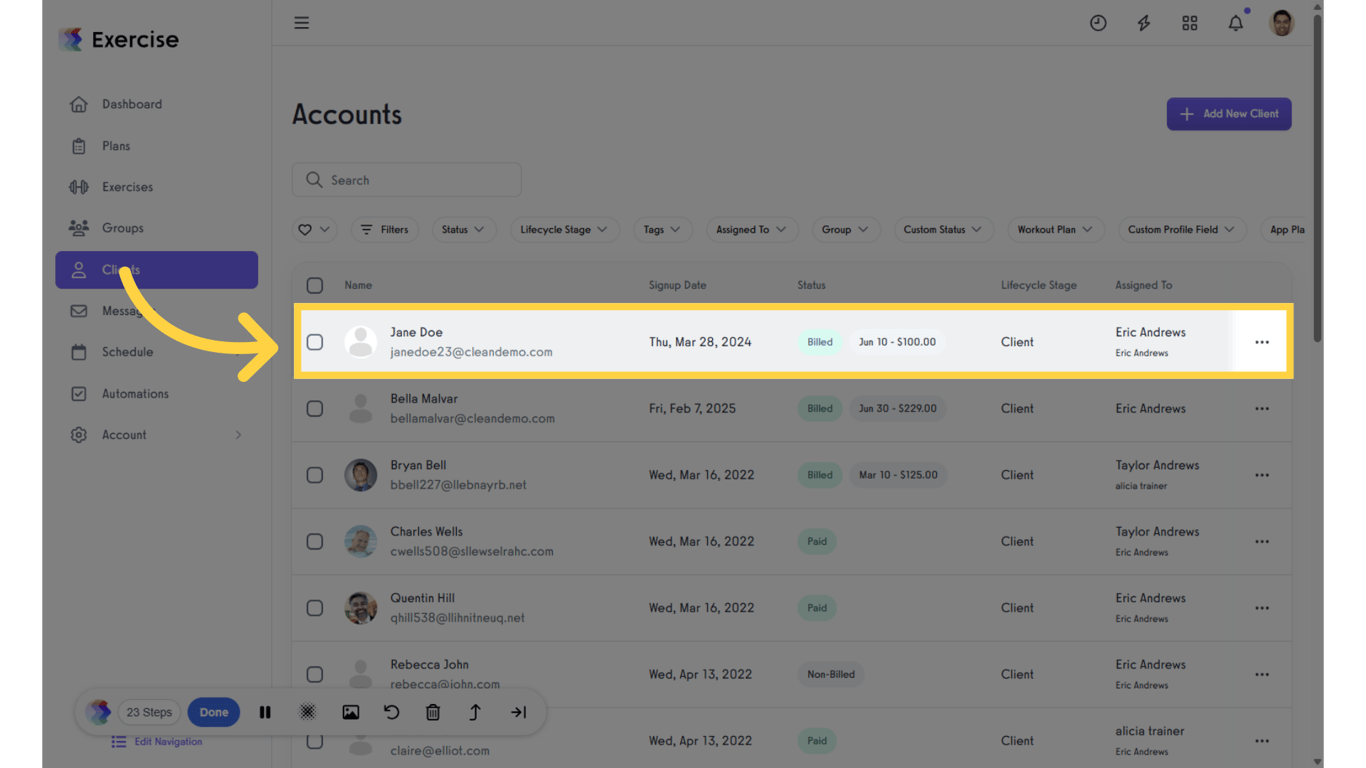Open the activity history clock icon
The height and width of the screenshot is (768, 1366).
tap(1098, 22)
